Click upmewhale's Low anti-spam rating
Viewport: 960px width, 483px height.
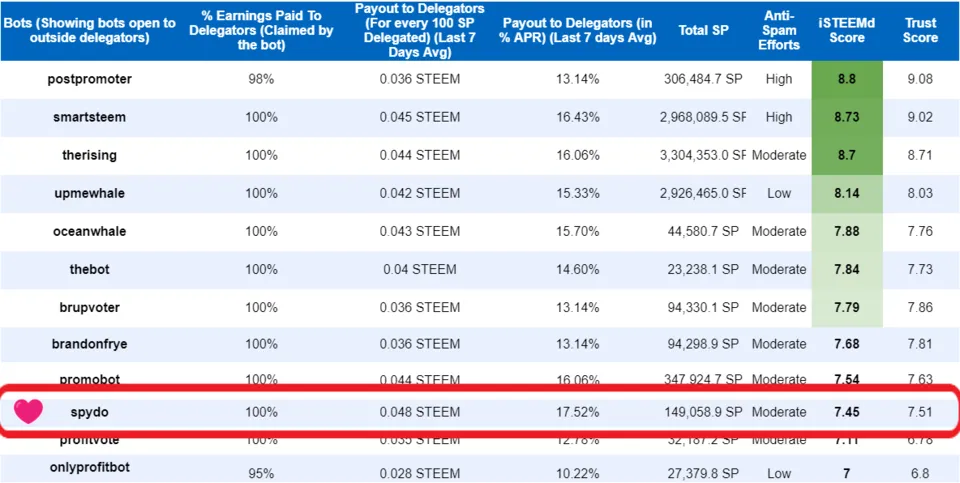779,193
